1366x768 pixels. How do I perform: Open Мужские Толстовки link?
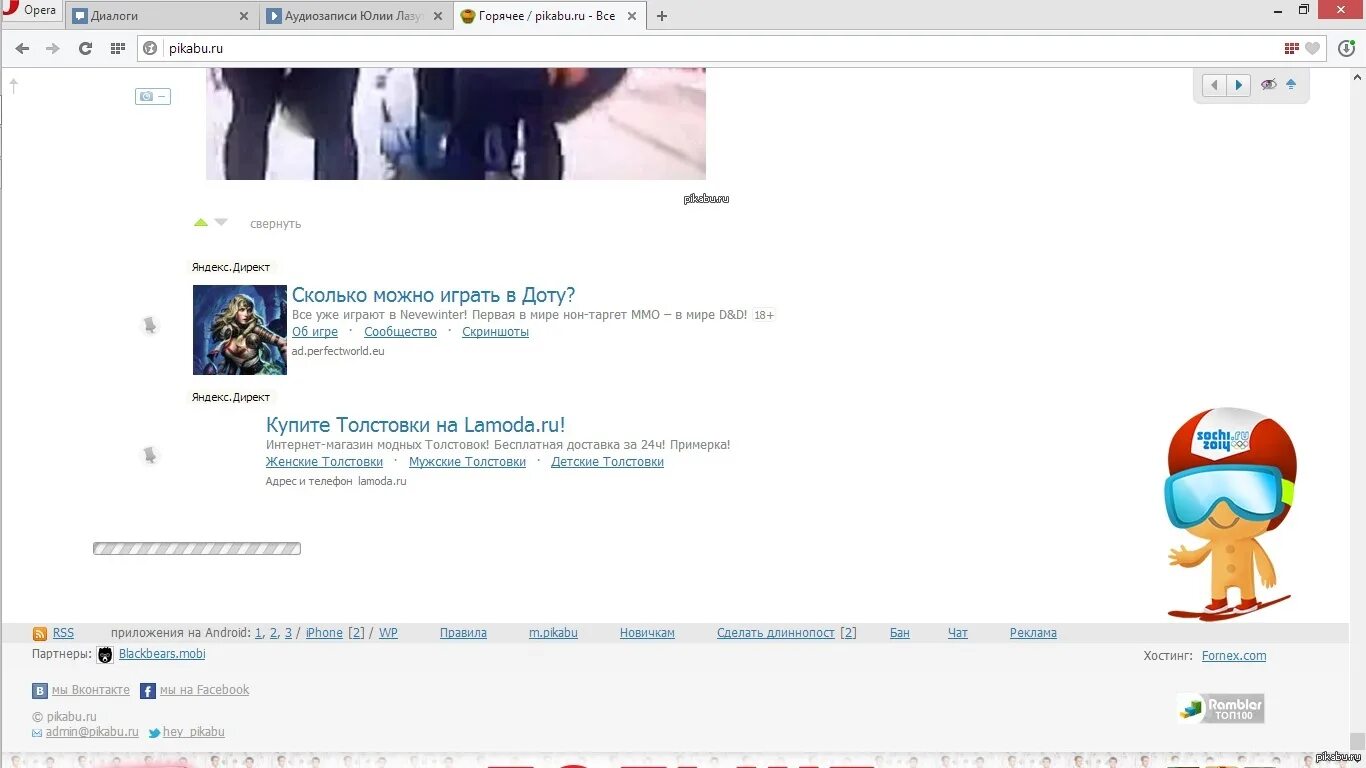(x=467, y=462)
